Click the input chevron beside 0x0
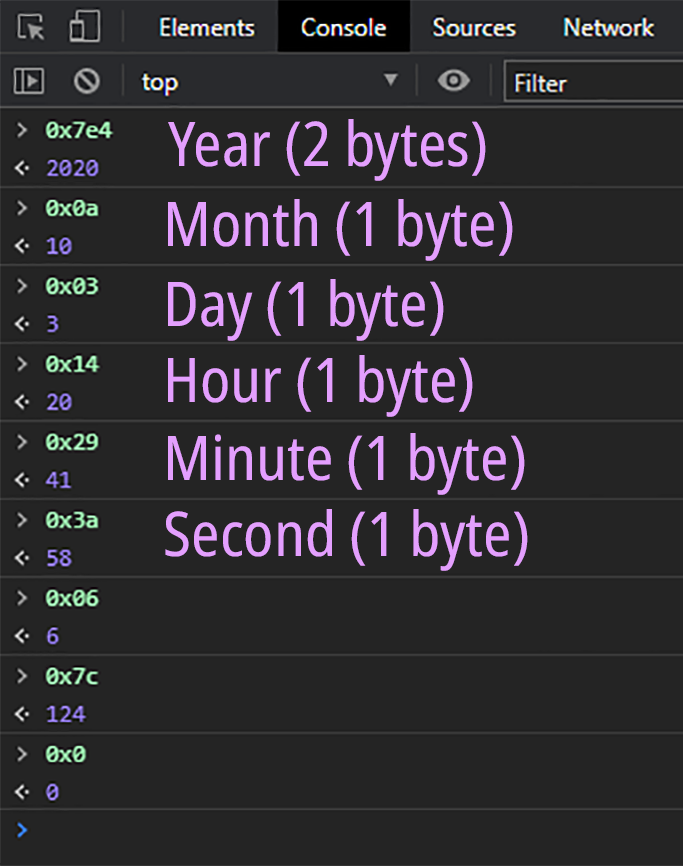Viewport: 683px width, 866px height. (x=23, y=755)
